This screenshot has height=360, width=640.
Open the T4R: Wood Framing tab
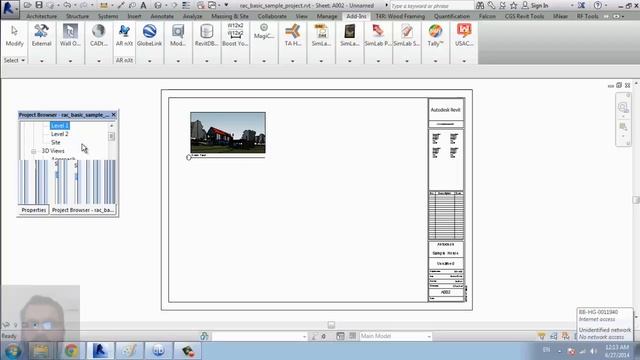tap(400, 16)
